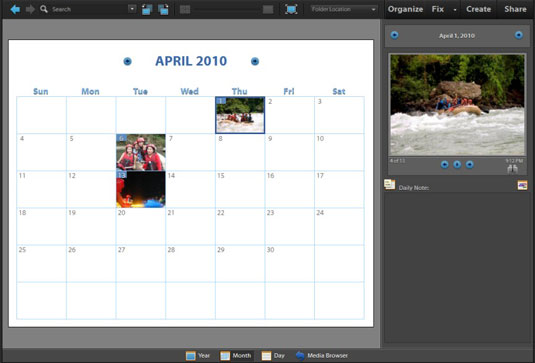The width and height of the screenshot is (535, 363).
Task: Click the blue back arrow icon
Action: [15, 9]
